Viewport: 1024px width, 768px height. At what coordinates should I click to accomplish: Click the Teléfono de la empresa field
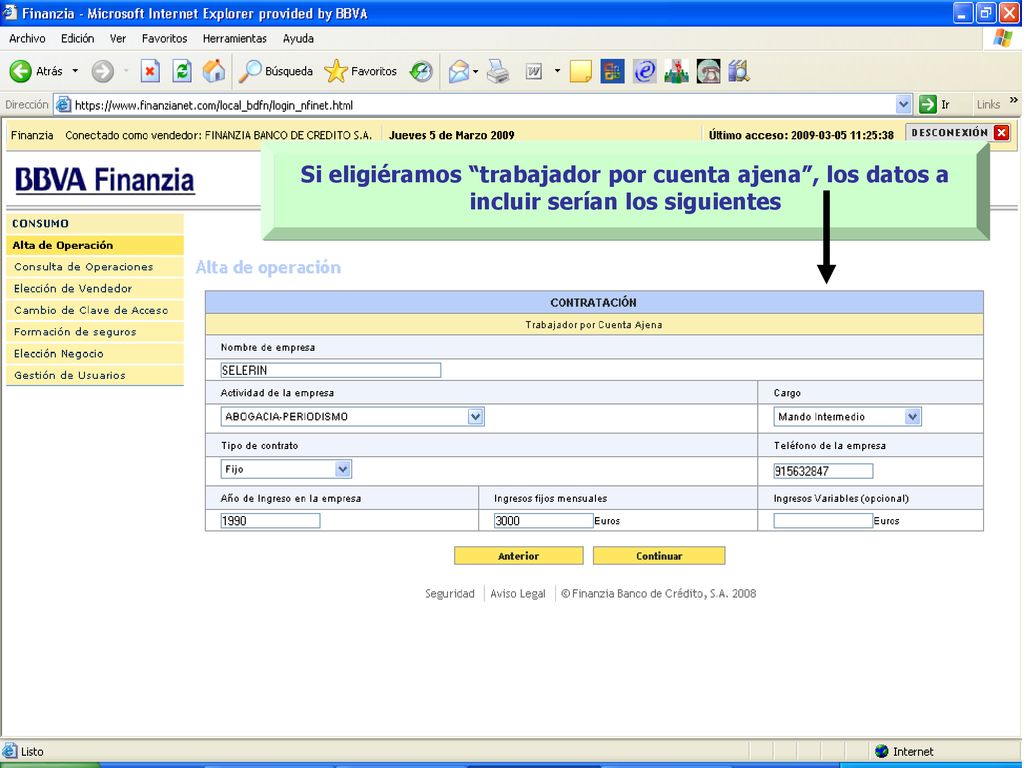[824, 471]
